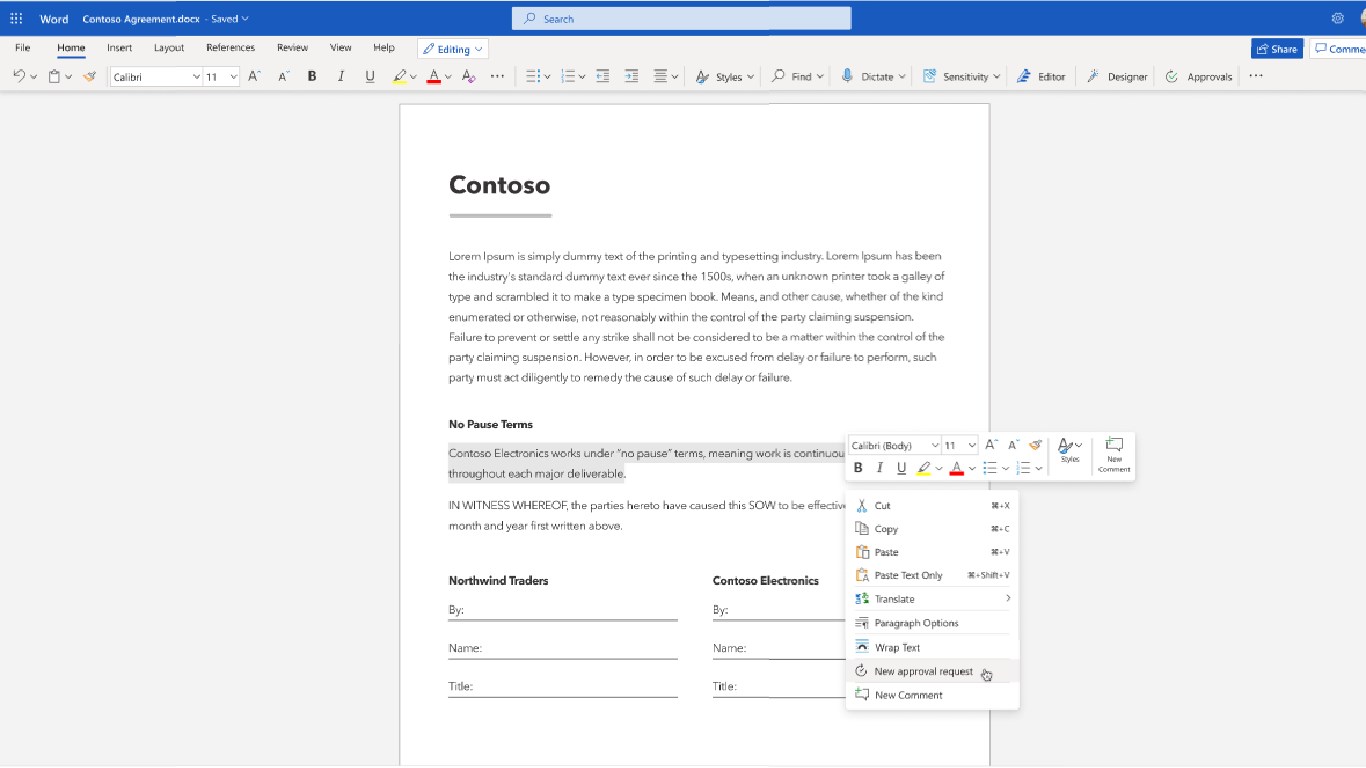
Task: Grow font in the floating mini toolbar
Action: click(991, 445)
